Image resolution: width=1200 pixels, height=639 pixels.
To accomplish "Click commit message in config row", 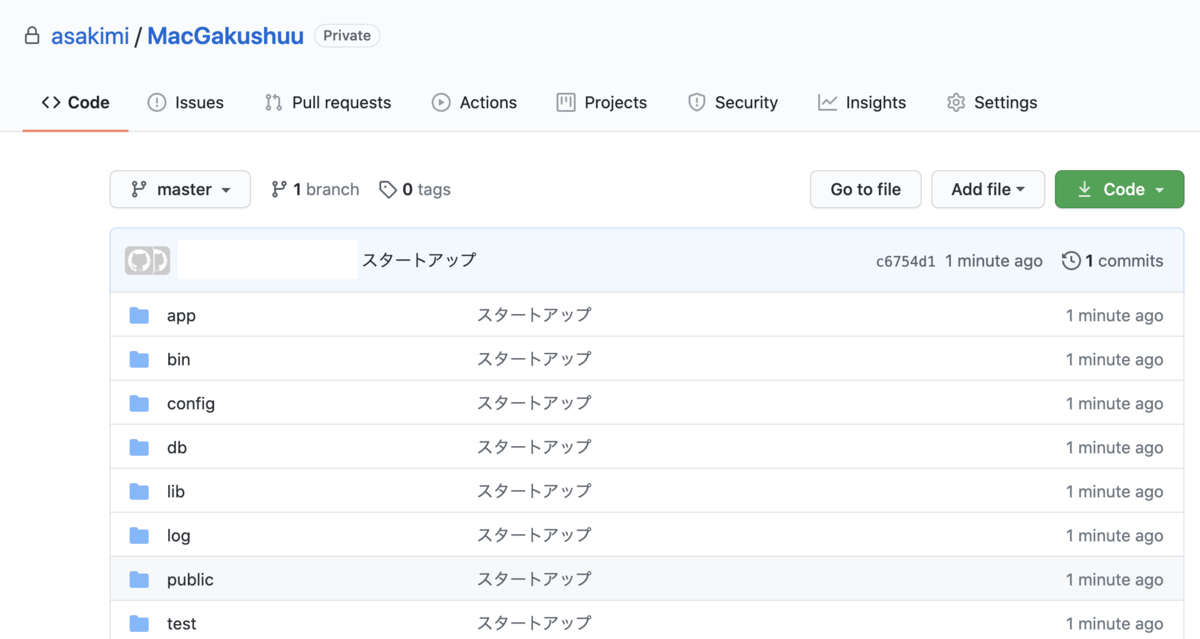I will tap(534, 403).
